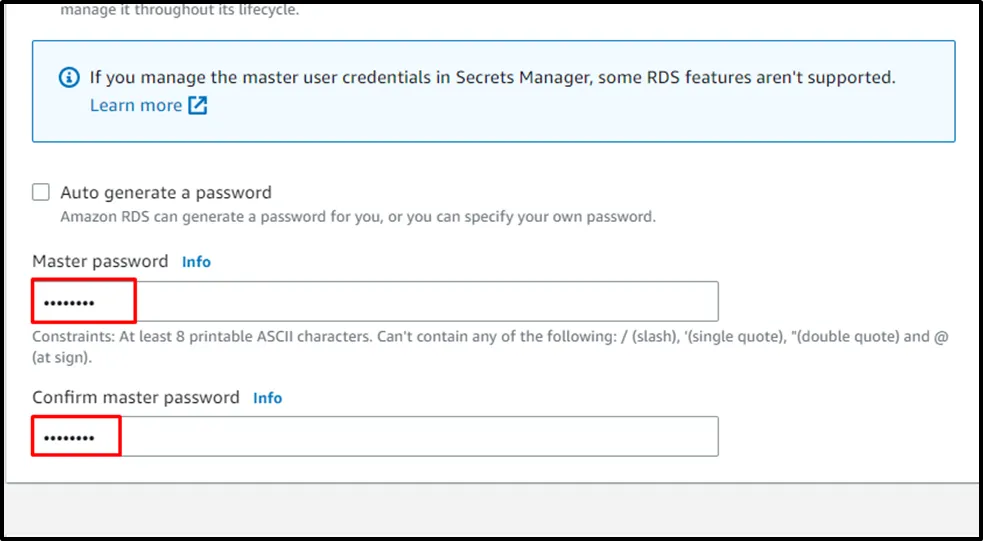Click the empty gray area below the form
This screenshot has height=541, width=983.
[x=490, y=510]
